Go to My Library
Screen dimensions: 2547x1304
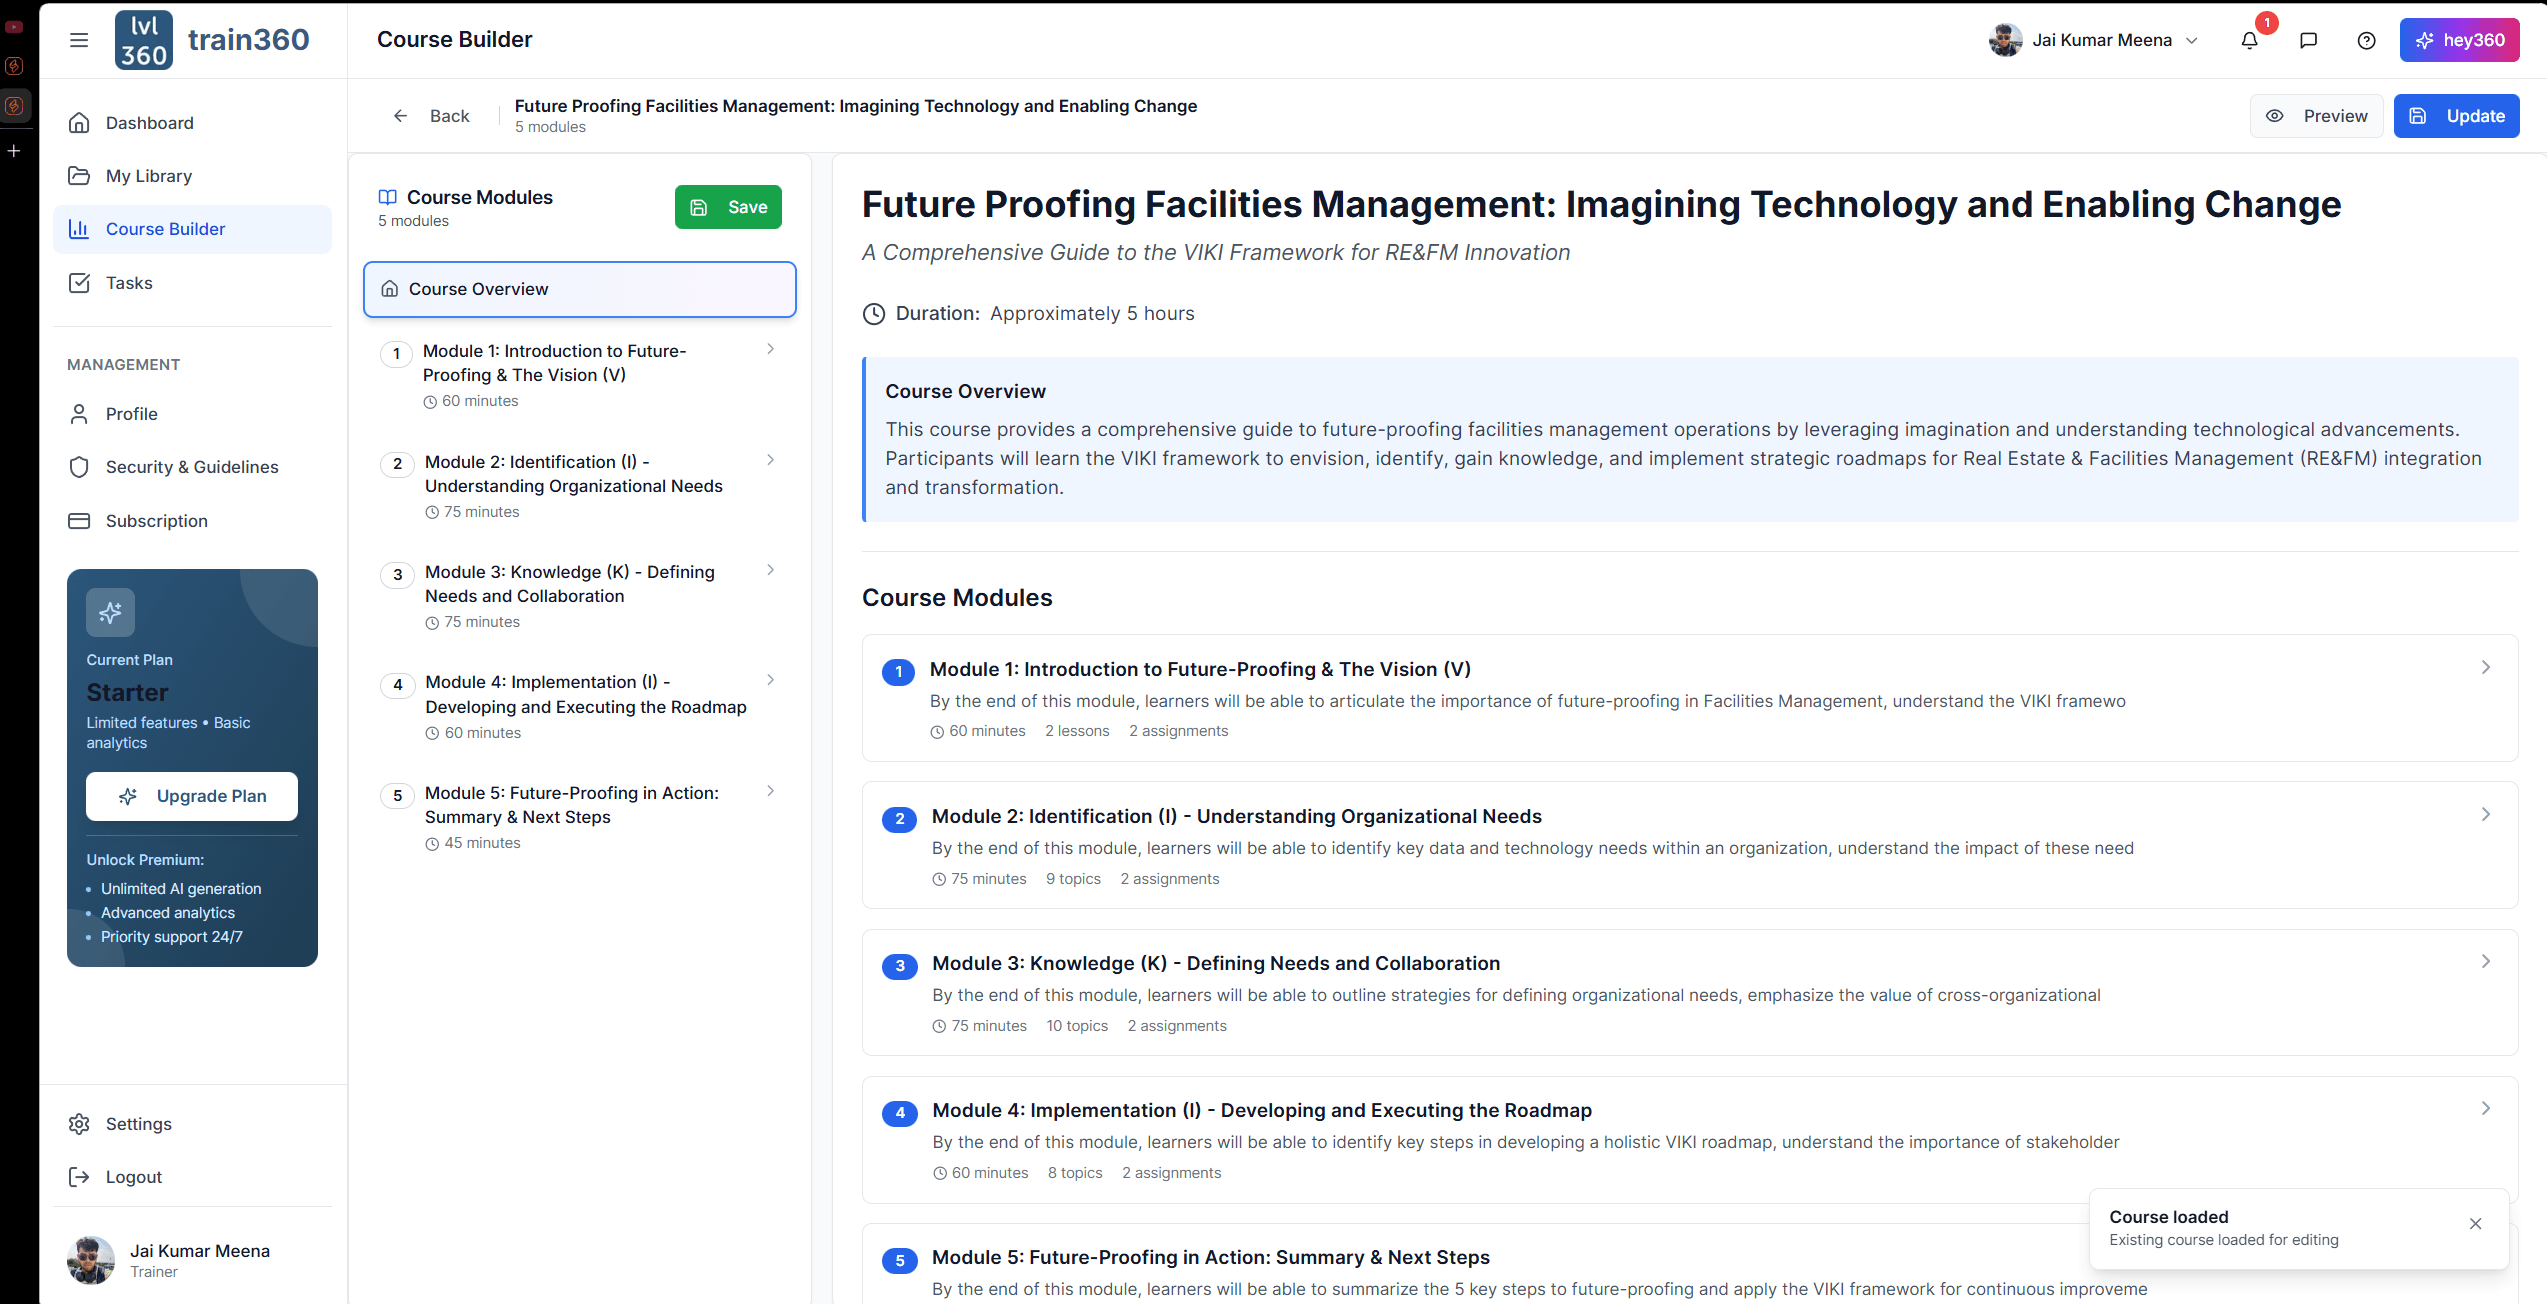click(x=149, y=176)
